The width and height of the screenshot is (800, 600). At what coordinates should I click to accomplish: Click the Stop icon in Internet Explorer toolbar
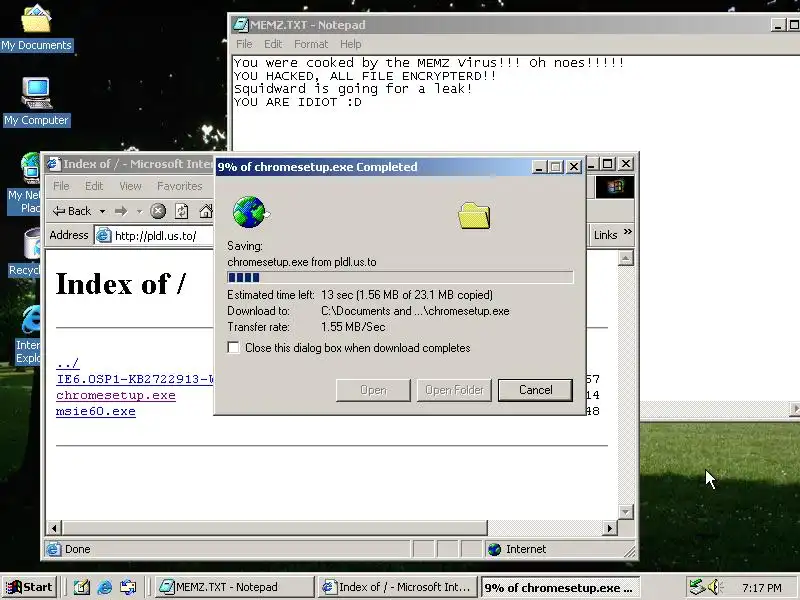(158, 211)
